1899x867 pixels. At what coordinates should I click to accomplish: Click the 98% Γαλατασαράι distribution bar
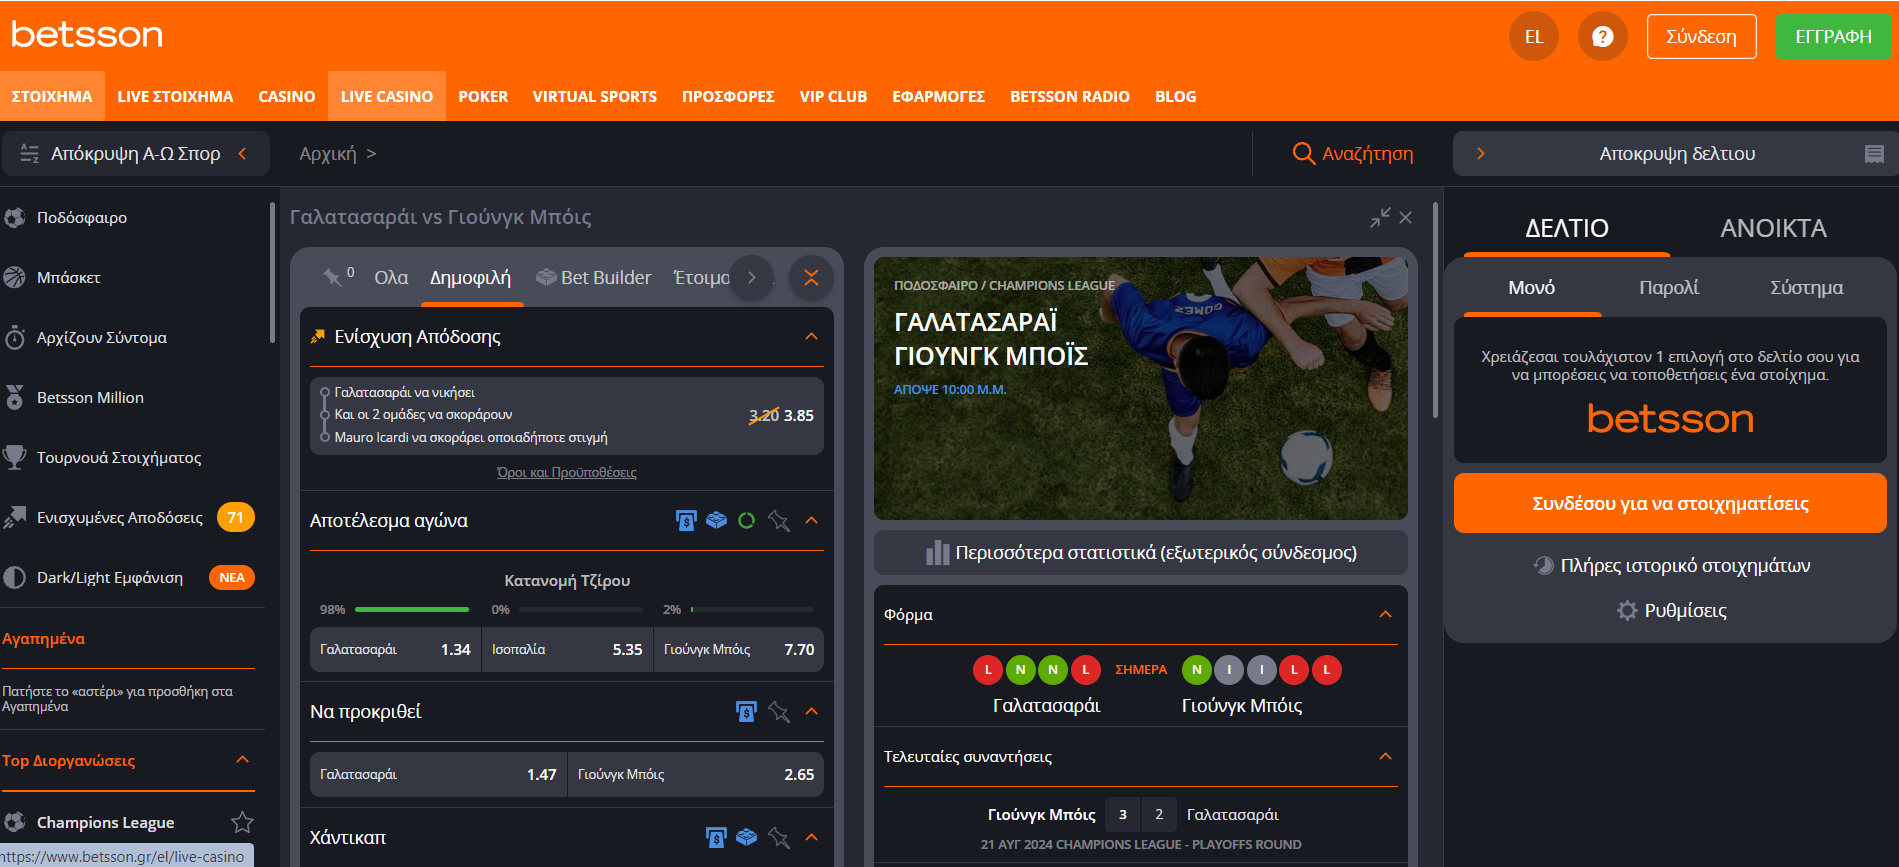[412, 609]
